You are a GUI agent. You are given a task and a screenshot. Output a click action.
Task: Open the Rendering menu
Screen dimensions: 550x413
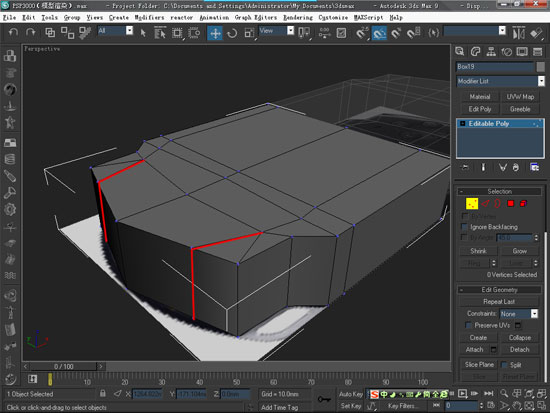pos(298,18)
